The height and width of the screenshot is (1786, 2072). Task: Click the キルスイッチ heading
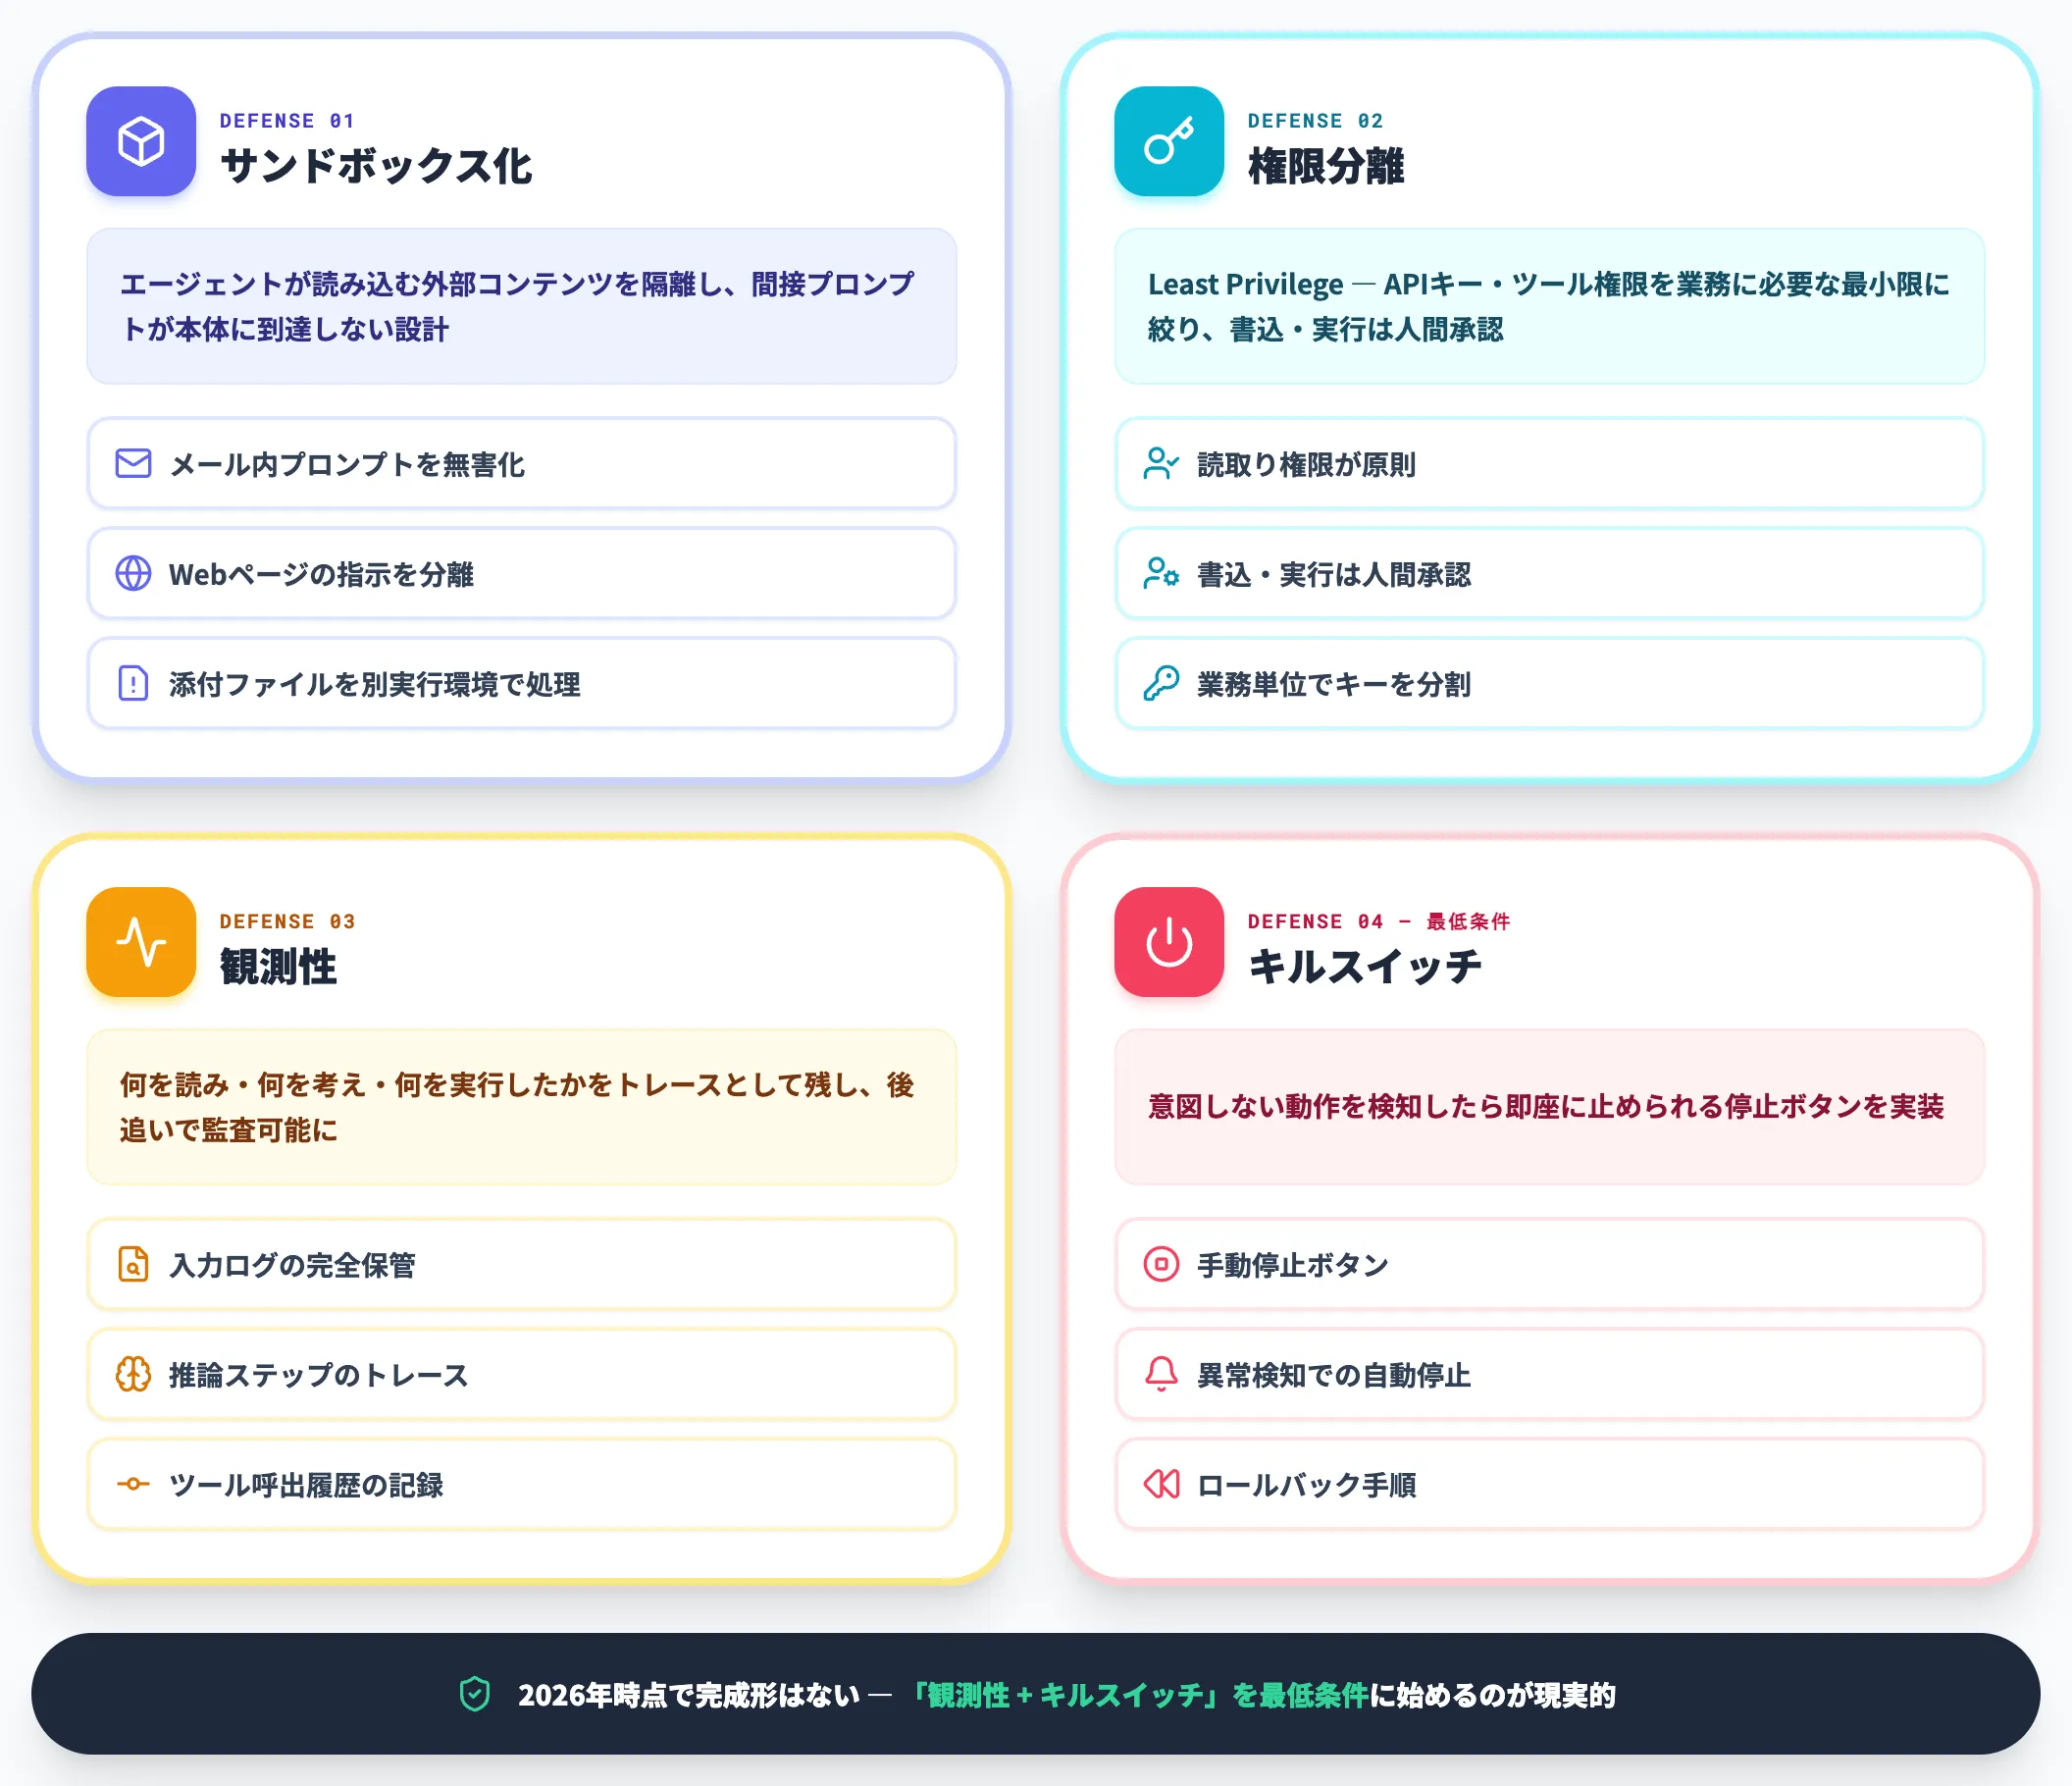click(x=1365, y=967)
